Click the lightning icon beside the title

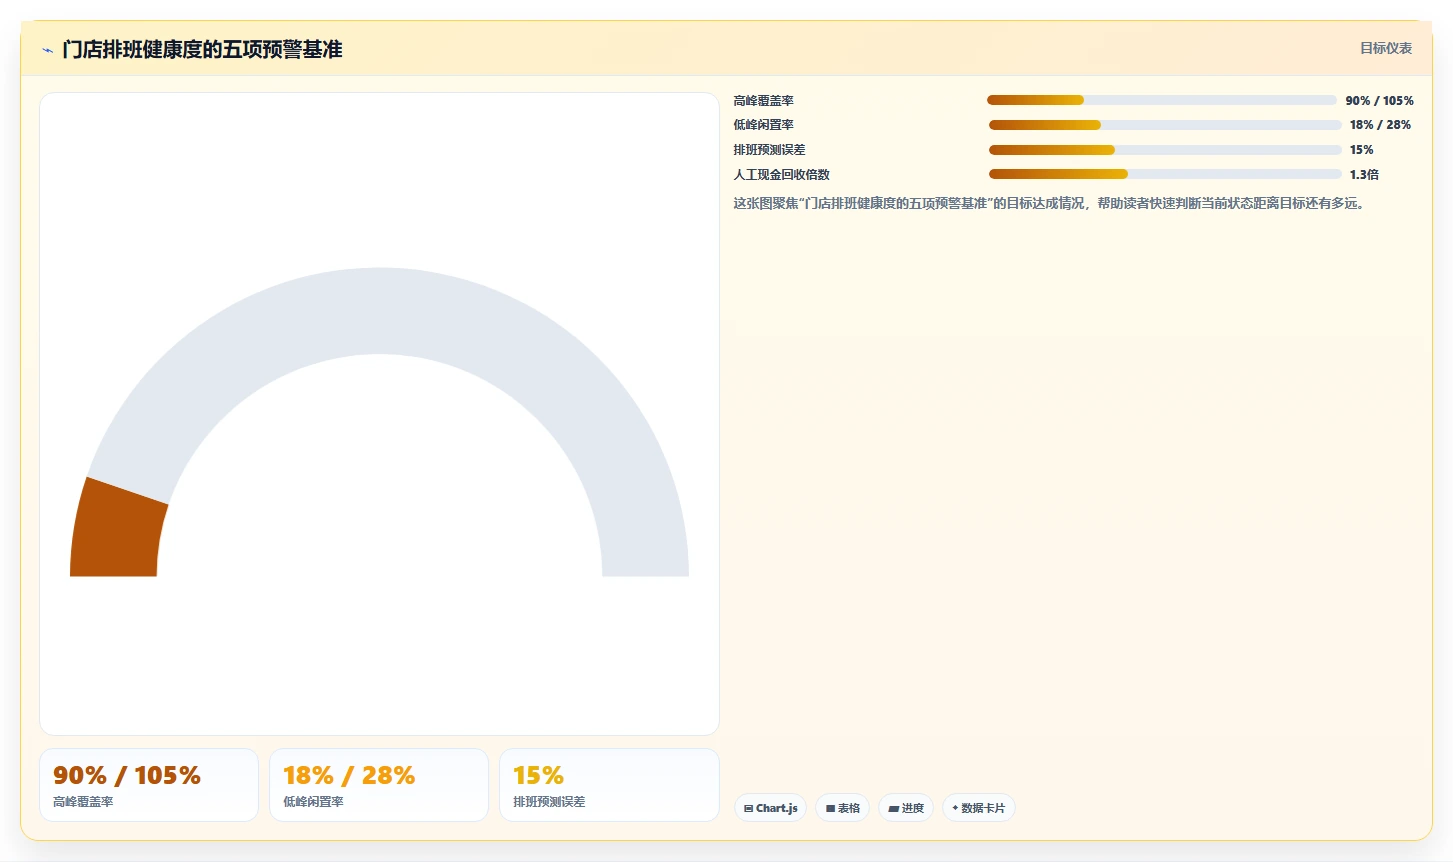(47, 50)
